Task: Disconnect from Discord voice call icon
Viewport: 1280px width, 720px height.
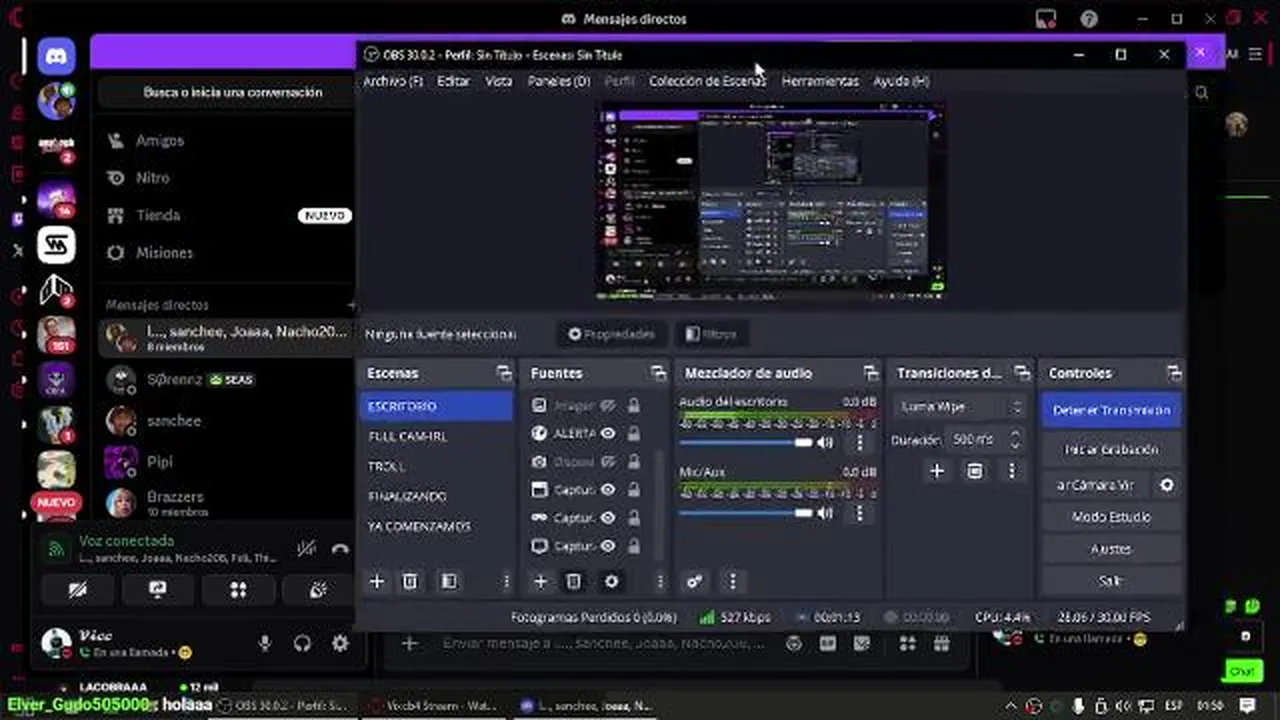Action: pyautogui.click(x=340, y=548)
